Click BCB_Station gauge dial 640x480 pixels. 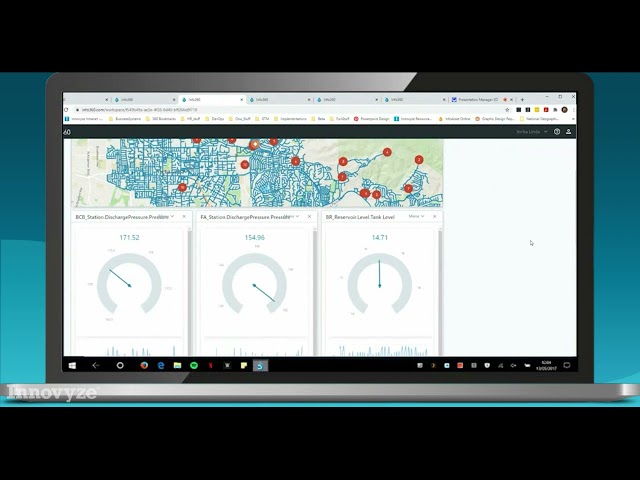129,284
